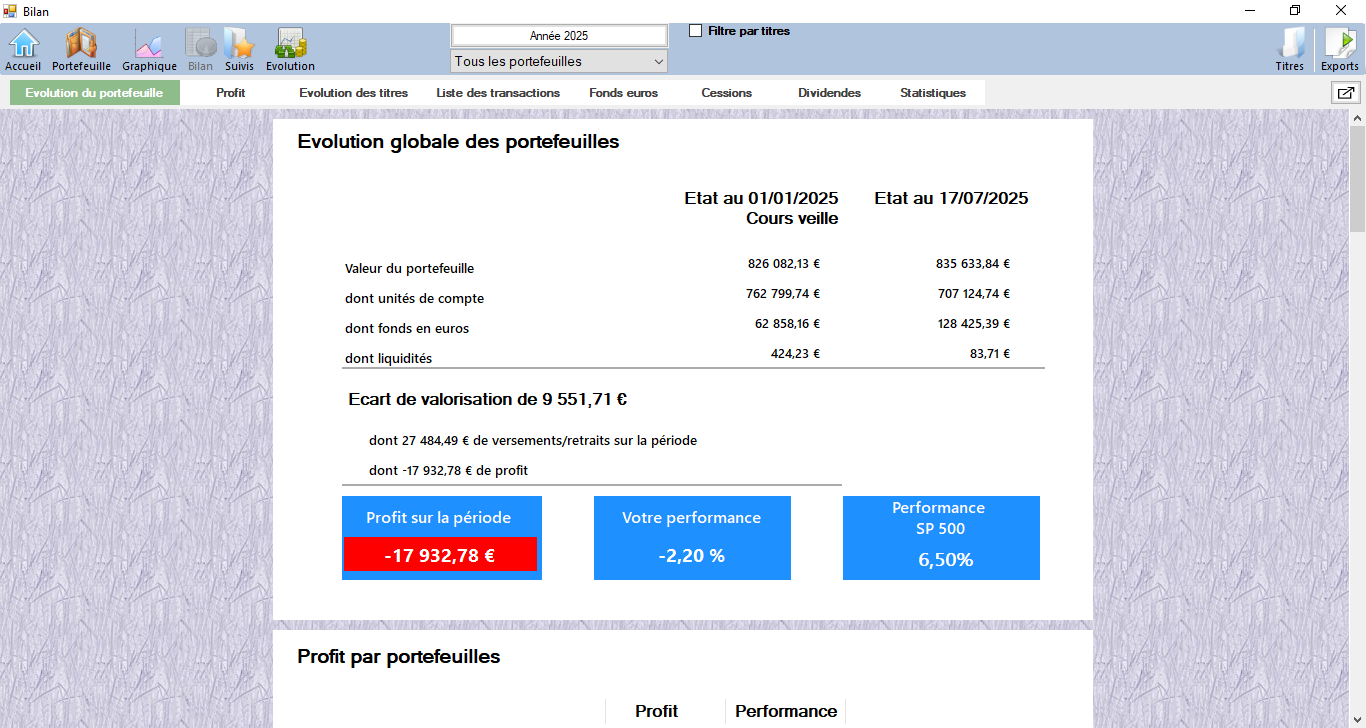Open the Accueil home icon
The image size is (1366, 728).
tap(23, 48)
